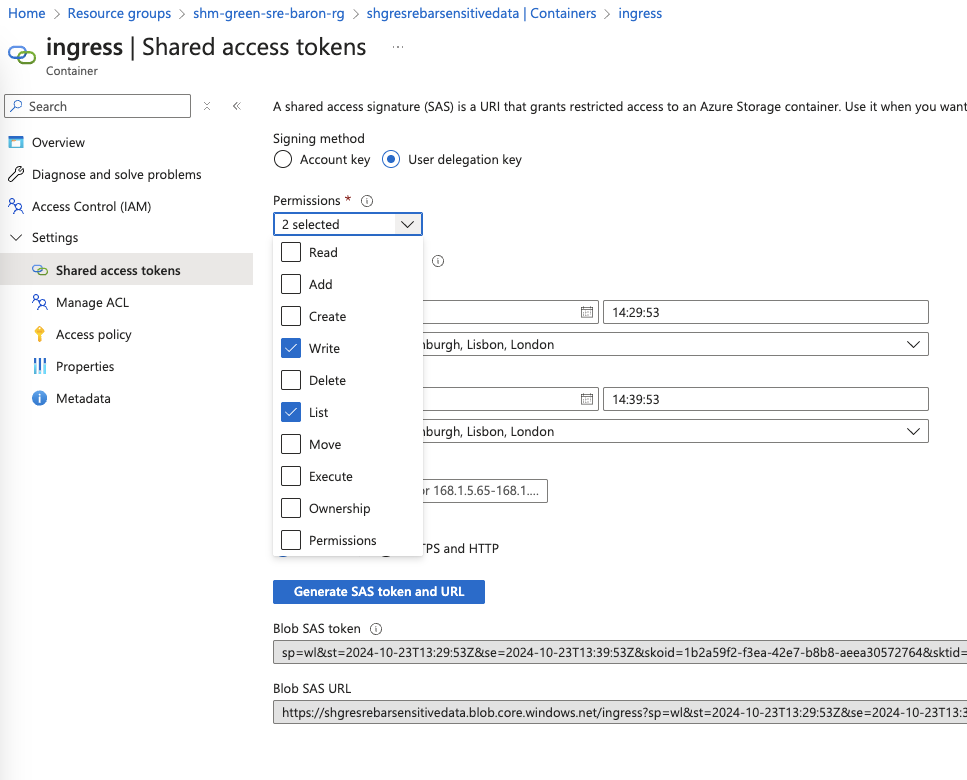Image resolution: width=967 pixels, height=780 pixels.
Task: Click the Blob SAS URL field
Action: 620,713
